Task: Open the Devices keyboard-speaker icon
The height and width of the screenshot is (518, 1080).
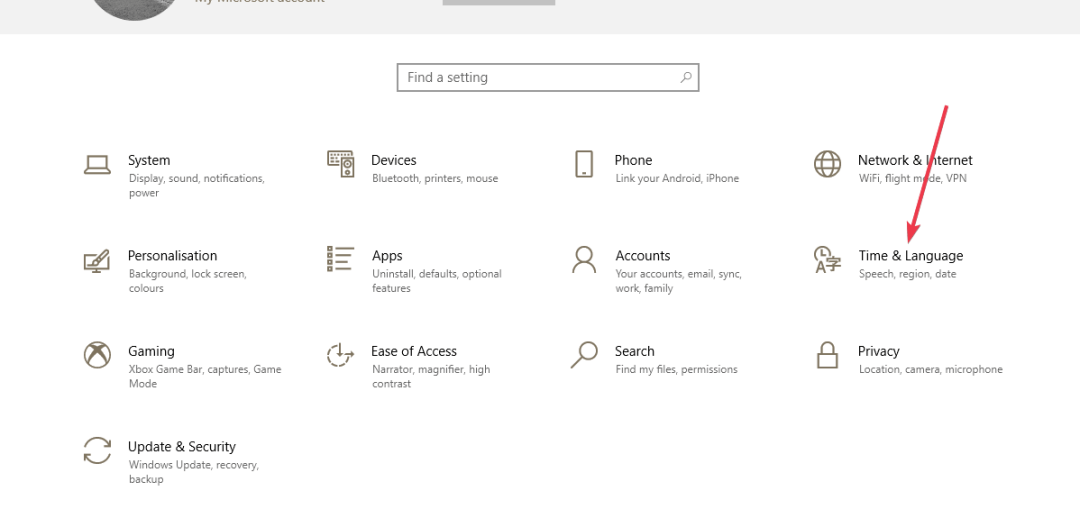Action: click(x=341, y=164)
